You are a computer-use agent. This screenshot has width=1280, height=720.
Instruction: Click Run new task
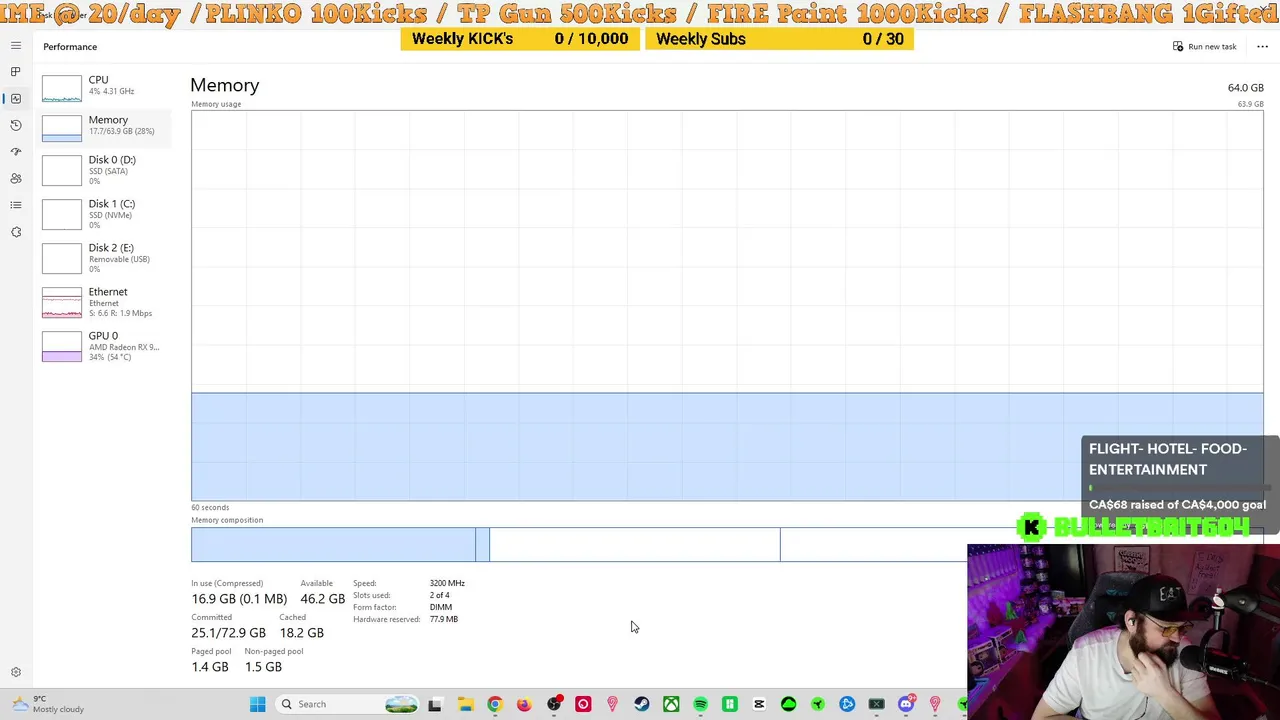[1205, 47]
